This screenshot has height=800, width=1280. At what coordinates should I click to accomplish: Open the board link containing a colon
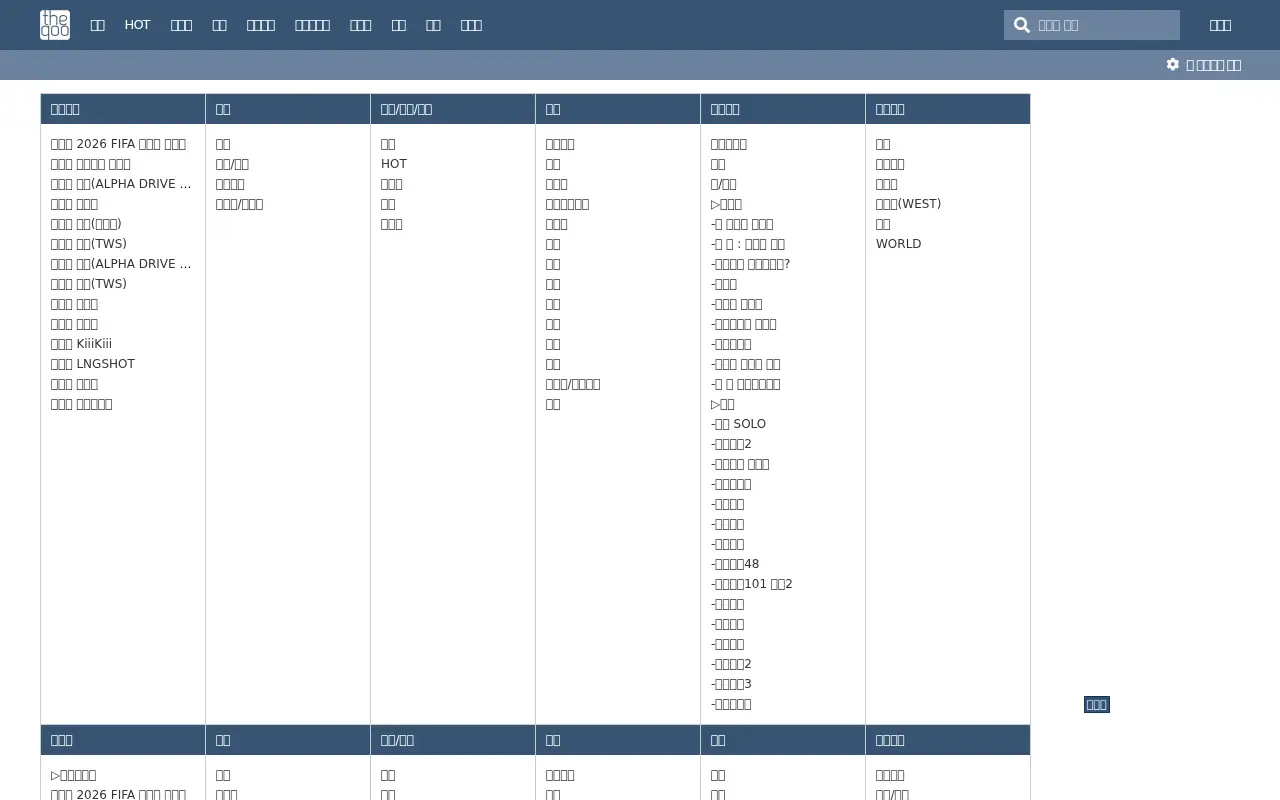[748, 244]
